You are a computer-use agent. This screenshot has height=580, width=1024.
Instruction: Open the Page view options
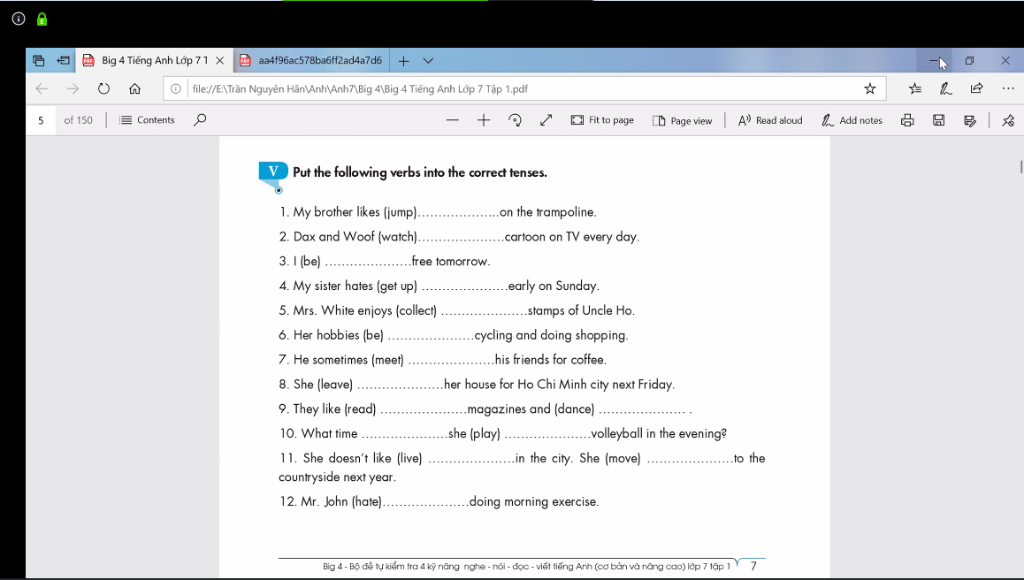682,121
